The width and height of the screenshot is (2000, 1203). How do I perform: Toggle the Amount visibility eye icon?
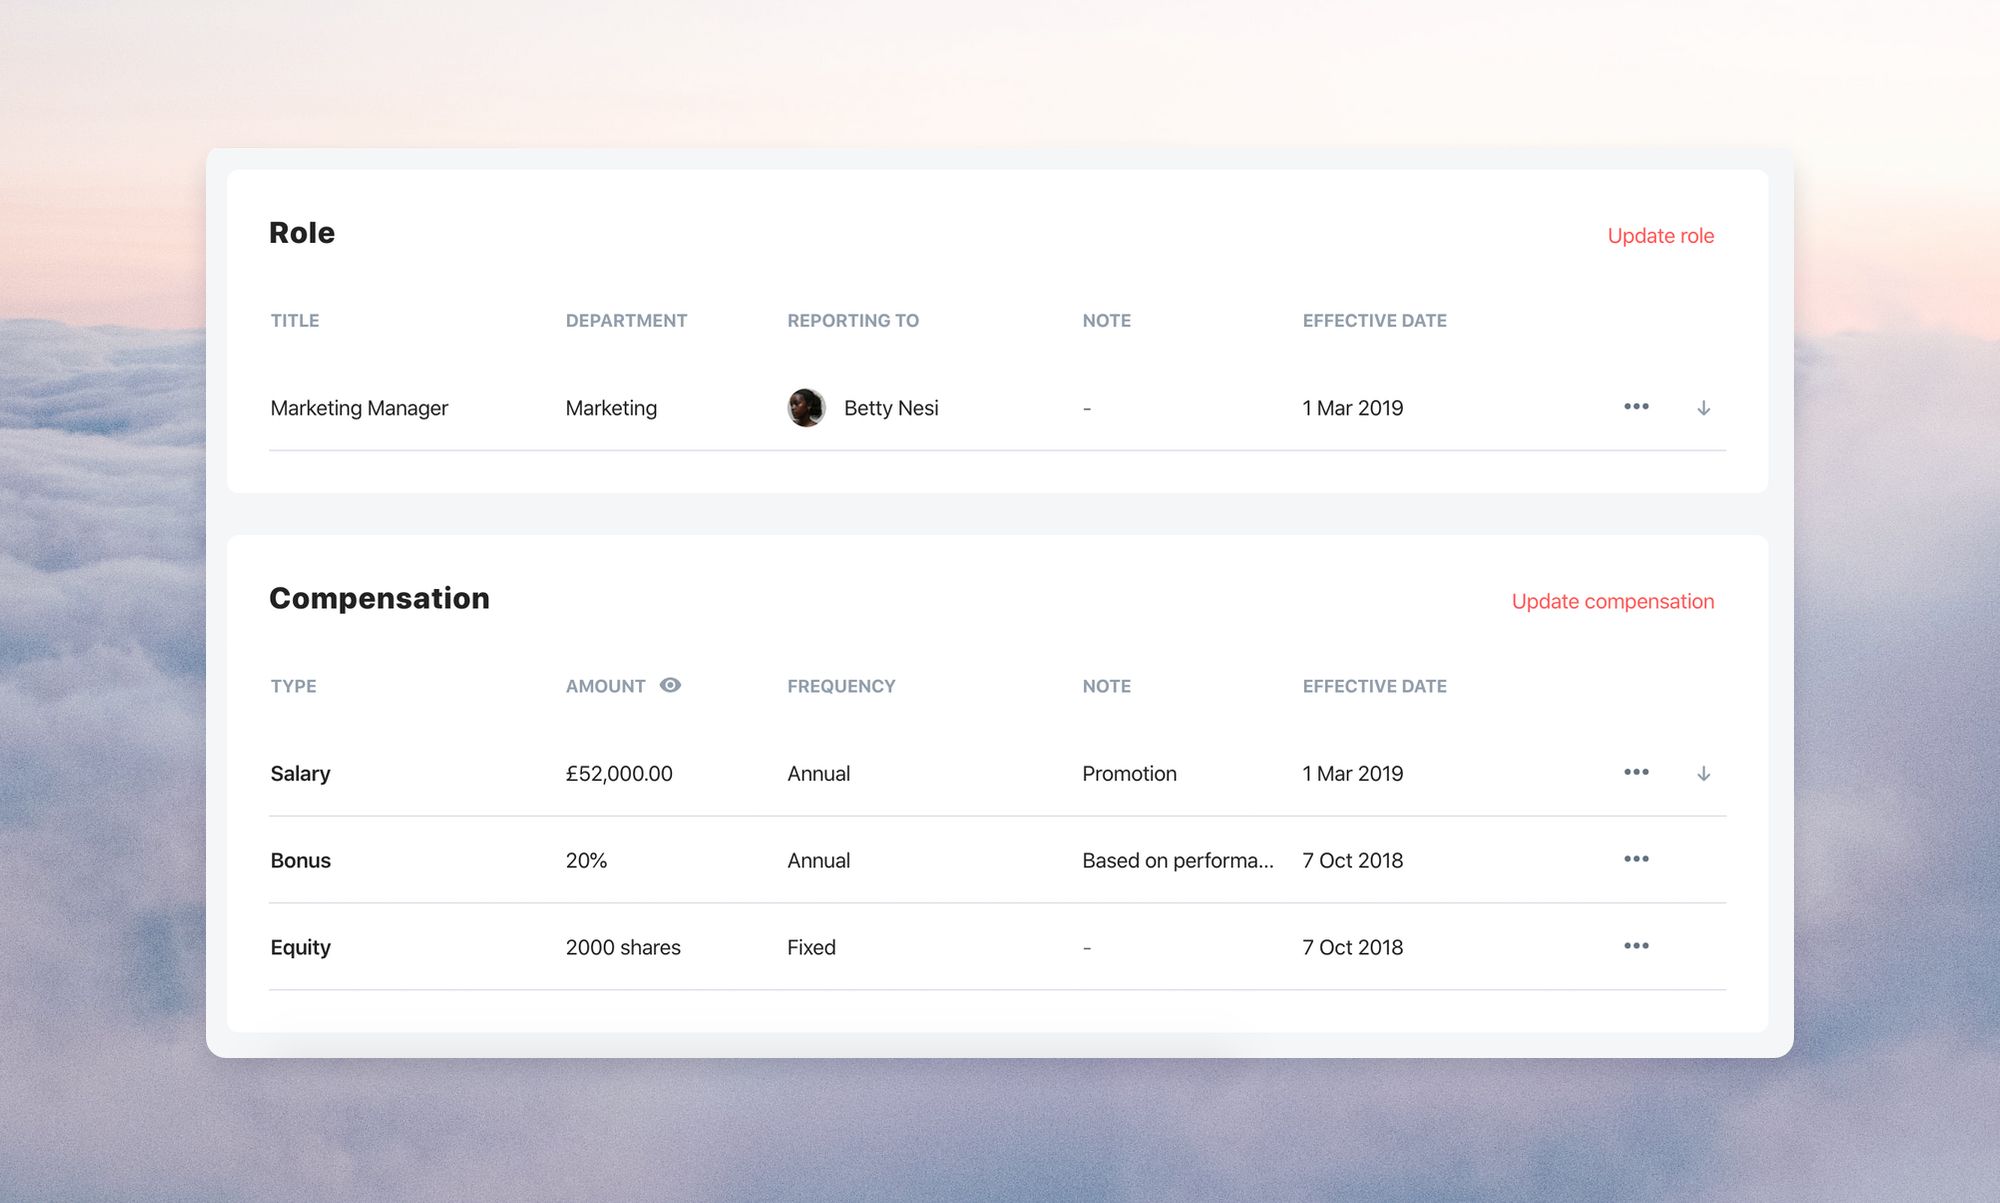[670, 686]
